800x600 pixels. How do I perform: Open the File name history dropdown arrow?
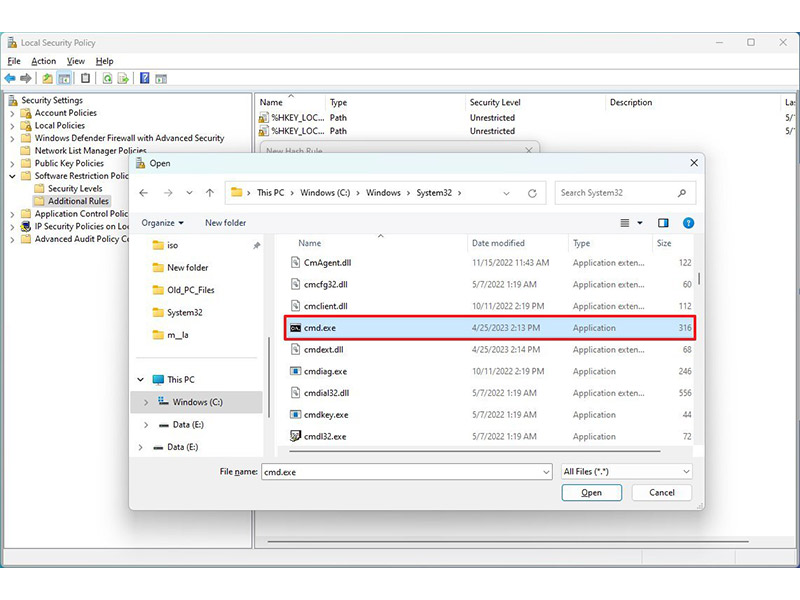(x=546, y=472)
